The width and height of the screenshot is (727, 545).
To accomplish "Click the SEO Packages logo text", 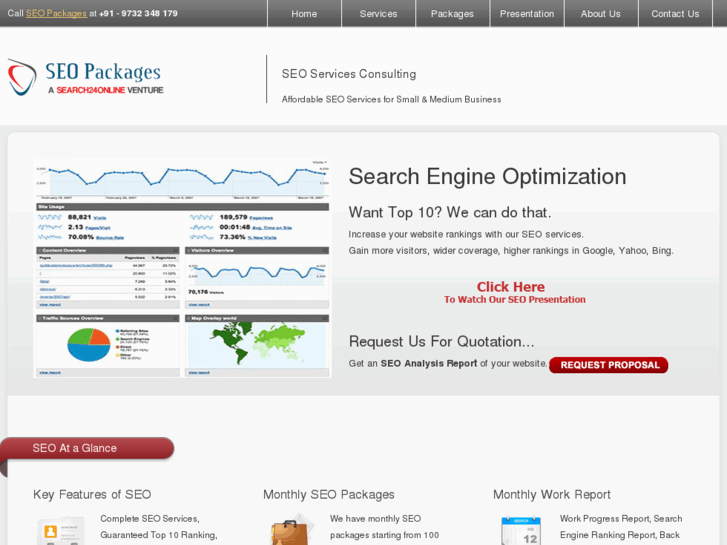I will point(103,72).
